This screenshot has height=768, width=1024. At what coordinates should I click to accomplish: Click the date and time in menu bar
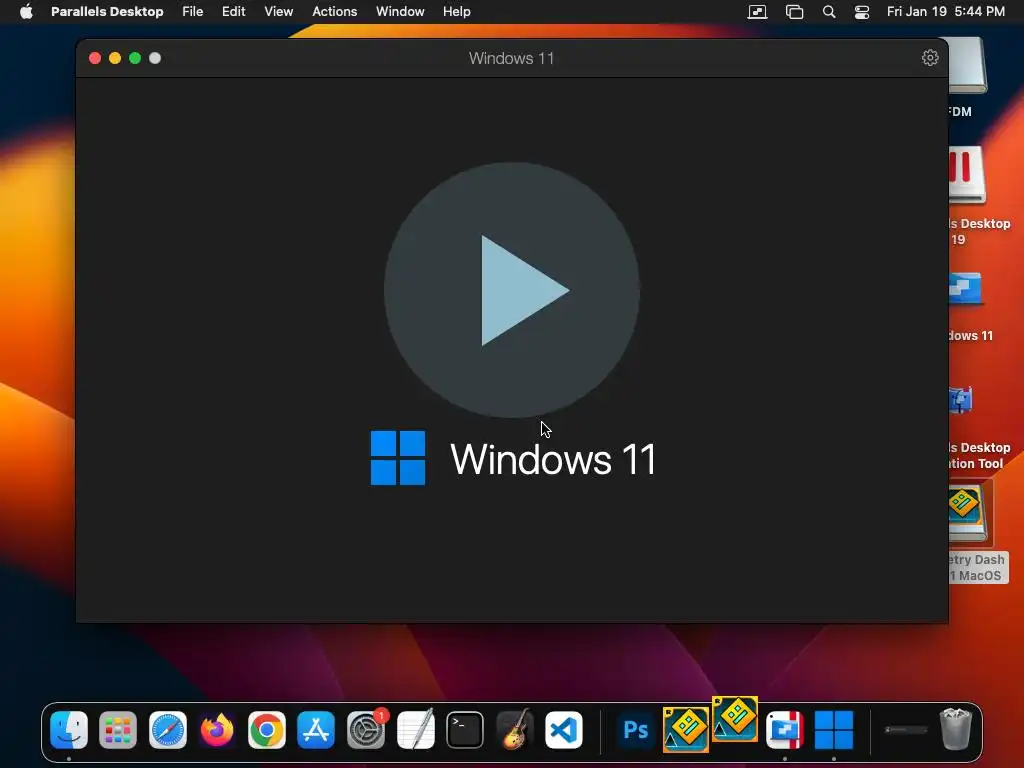tap(946, 12)
